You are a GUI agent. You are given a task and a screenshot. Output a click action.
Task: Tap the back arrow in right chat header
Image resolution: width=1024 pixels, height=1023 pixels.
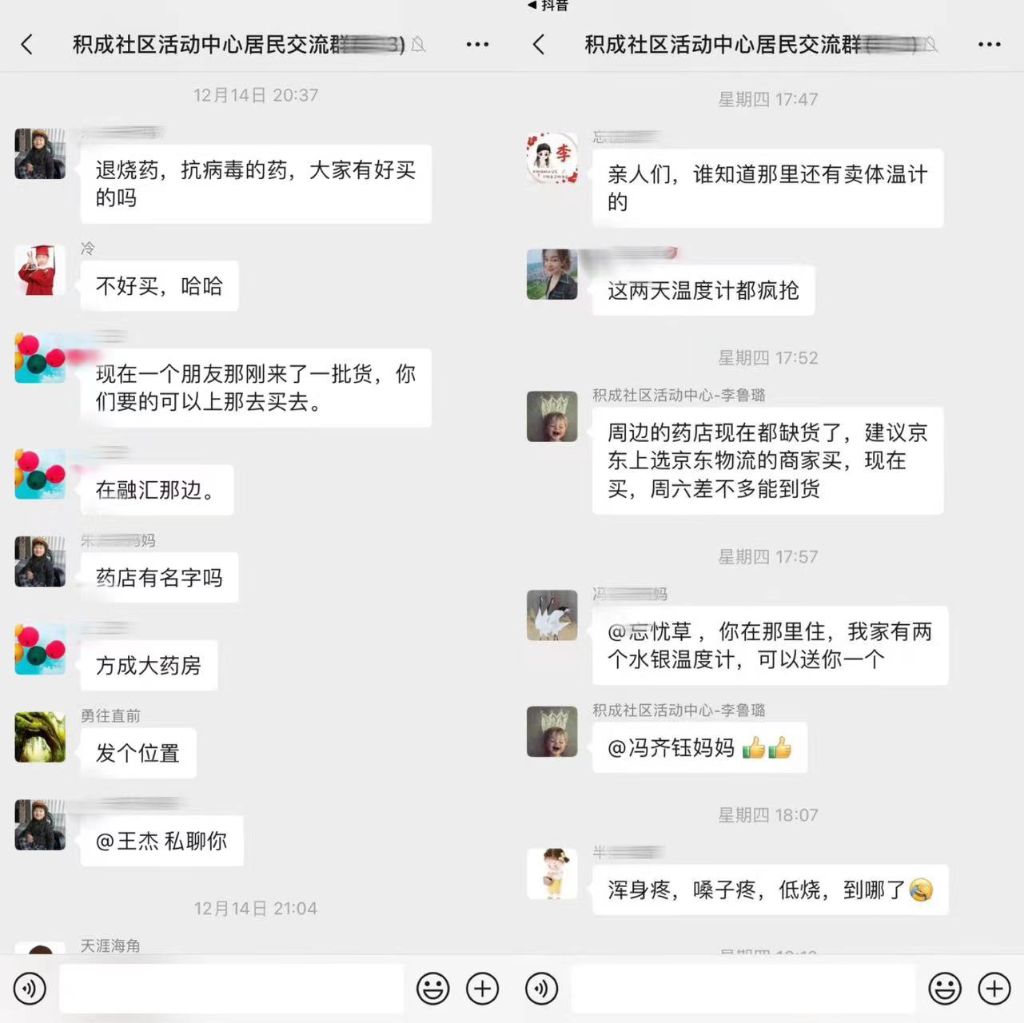pyautogui.click(x=539, y=44)
